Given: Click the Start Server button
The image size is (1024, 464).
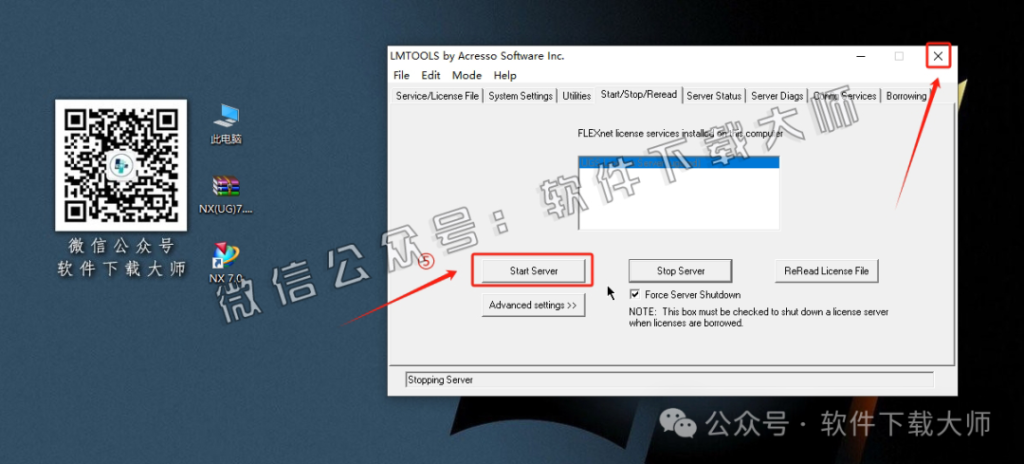Looking at the screenshot, I should tap(533, 271).
